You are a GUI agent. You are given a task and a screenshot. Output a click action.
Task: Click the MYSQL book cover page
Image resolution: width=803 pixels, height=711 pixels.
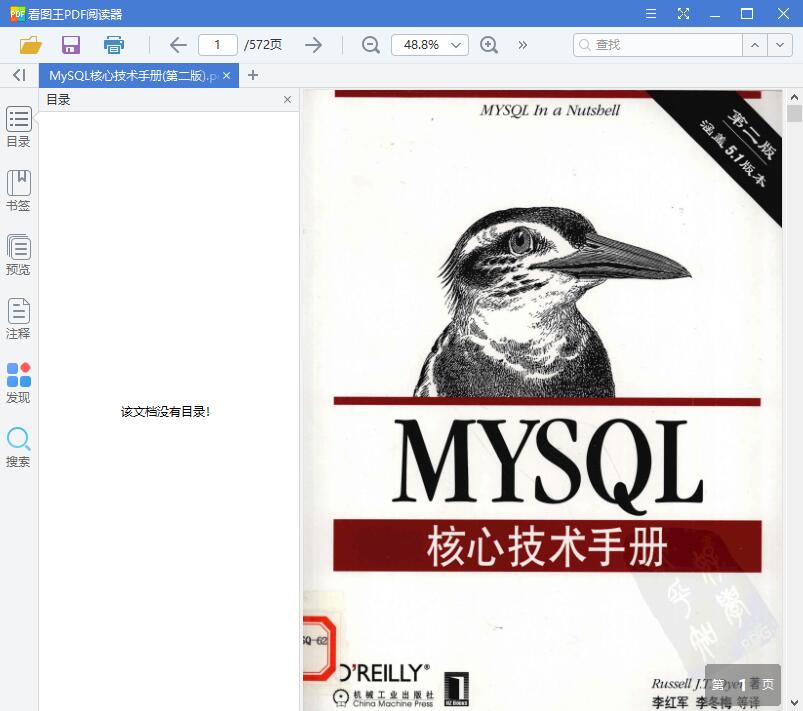click(x=542, y=400)
